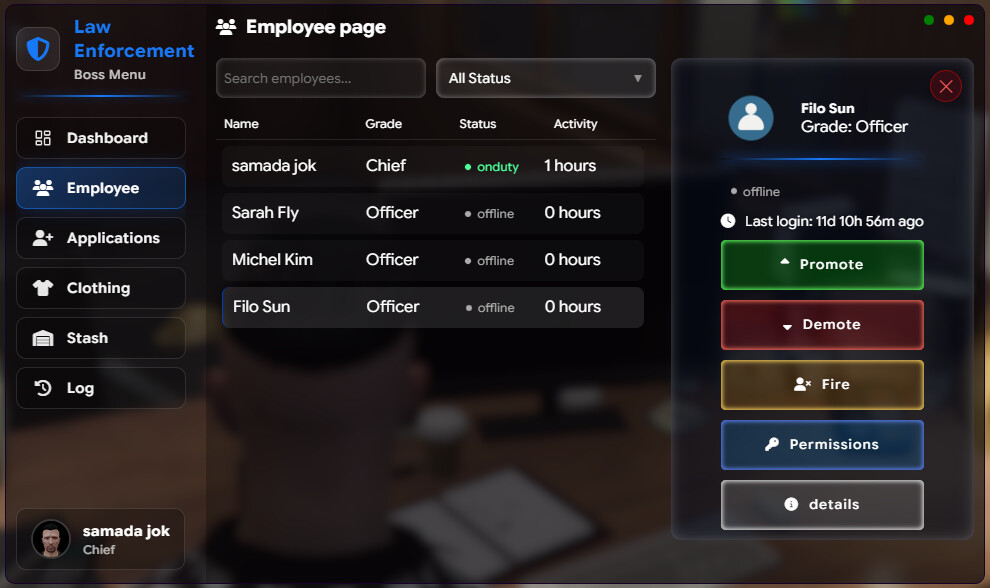Select the Filo Sun employee row
The height and width of the screenshot is (588, 990).
[x=432, y=307]
